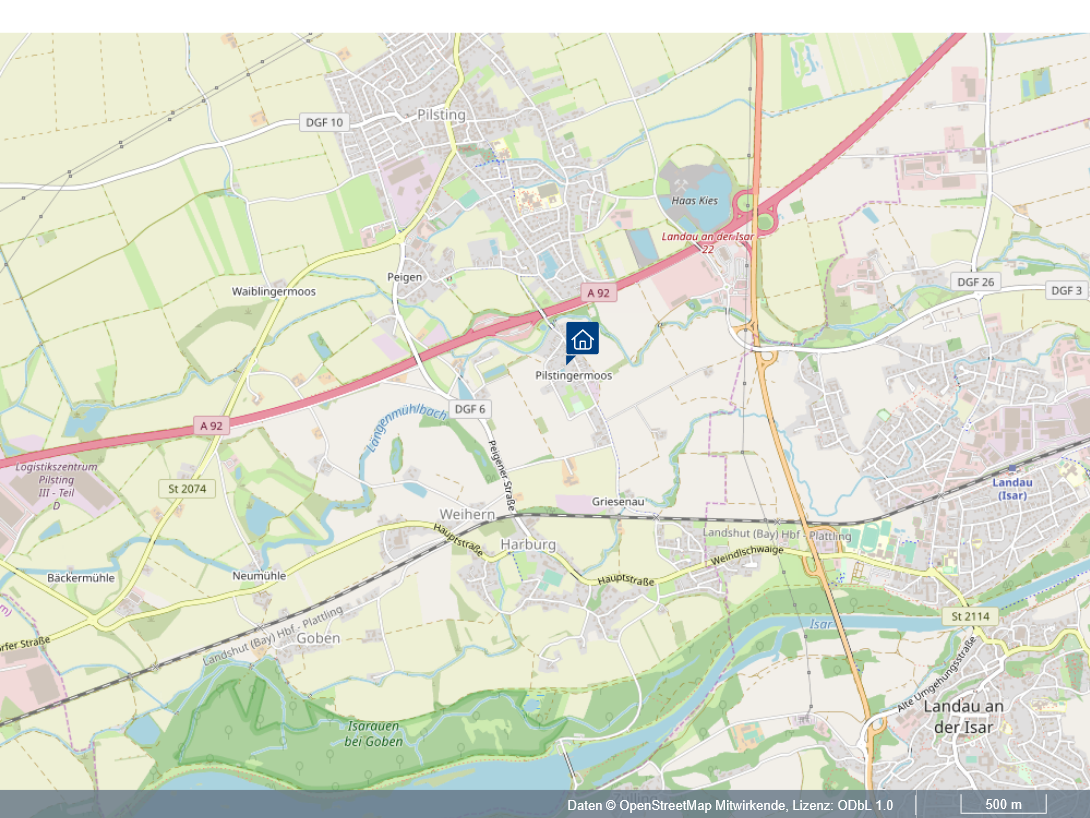Click the blue house location marker
Viewport: 1090px width, 818px height.
point(582,339)
